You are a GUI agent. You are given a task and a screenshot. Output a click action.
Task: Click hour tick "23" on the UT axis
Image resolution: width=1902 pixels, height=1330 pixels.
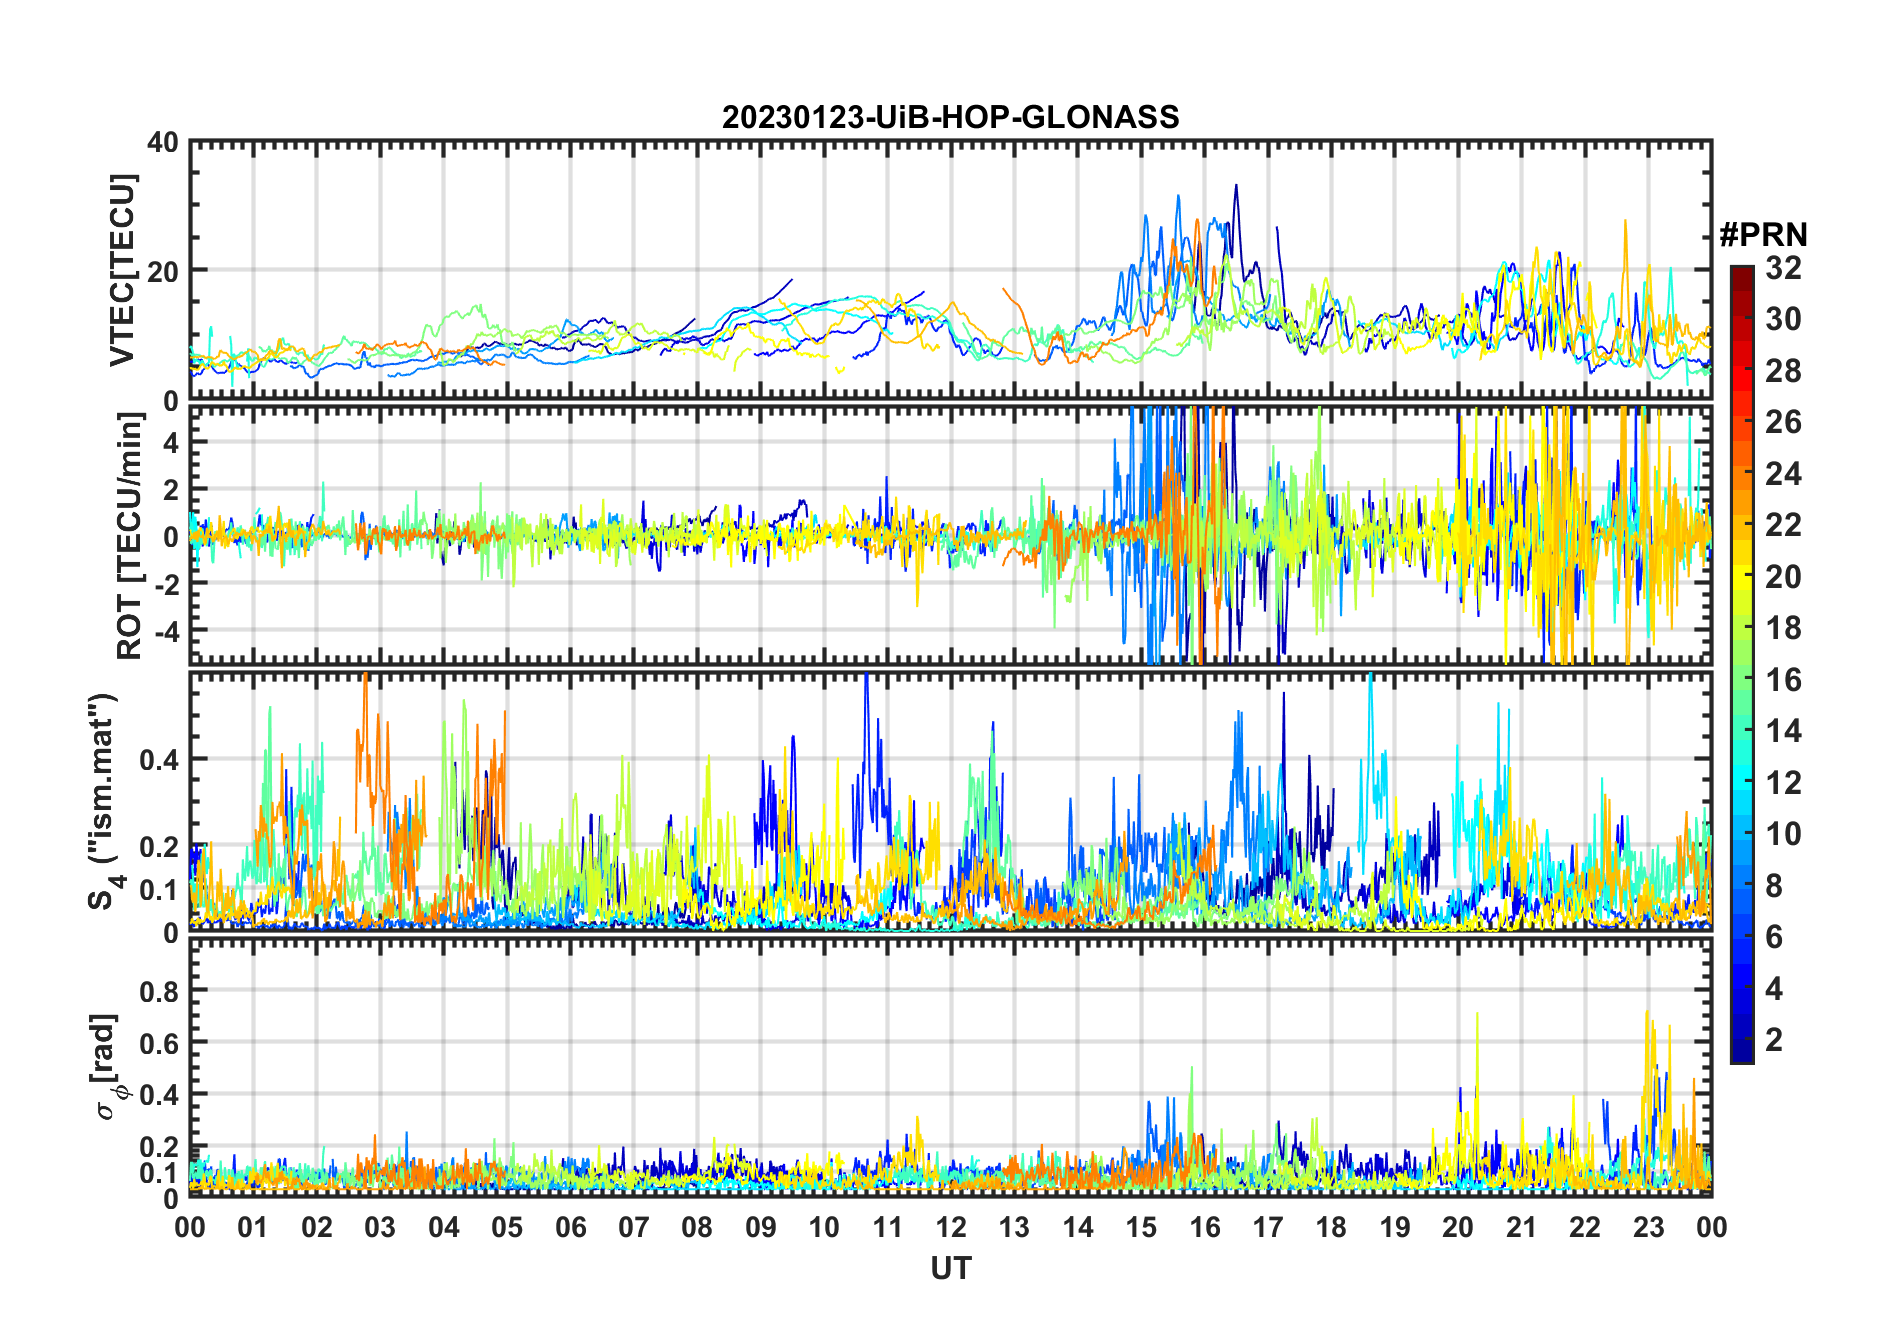(1649, 1227)
